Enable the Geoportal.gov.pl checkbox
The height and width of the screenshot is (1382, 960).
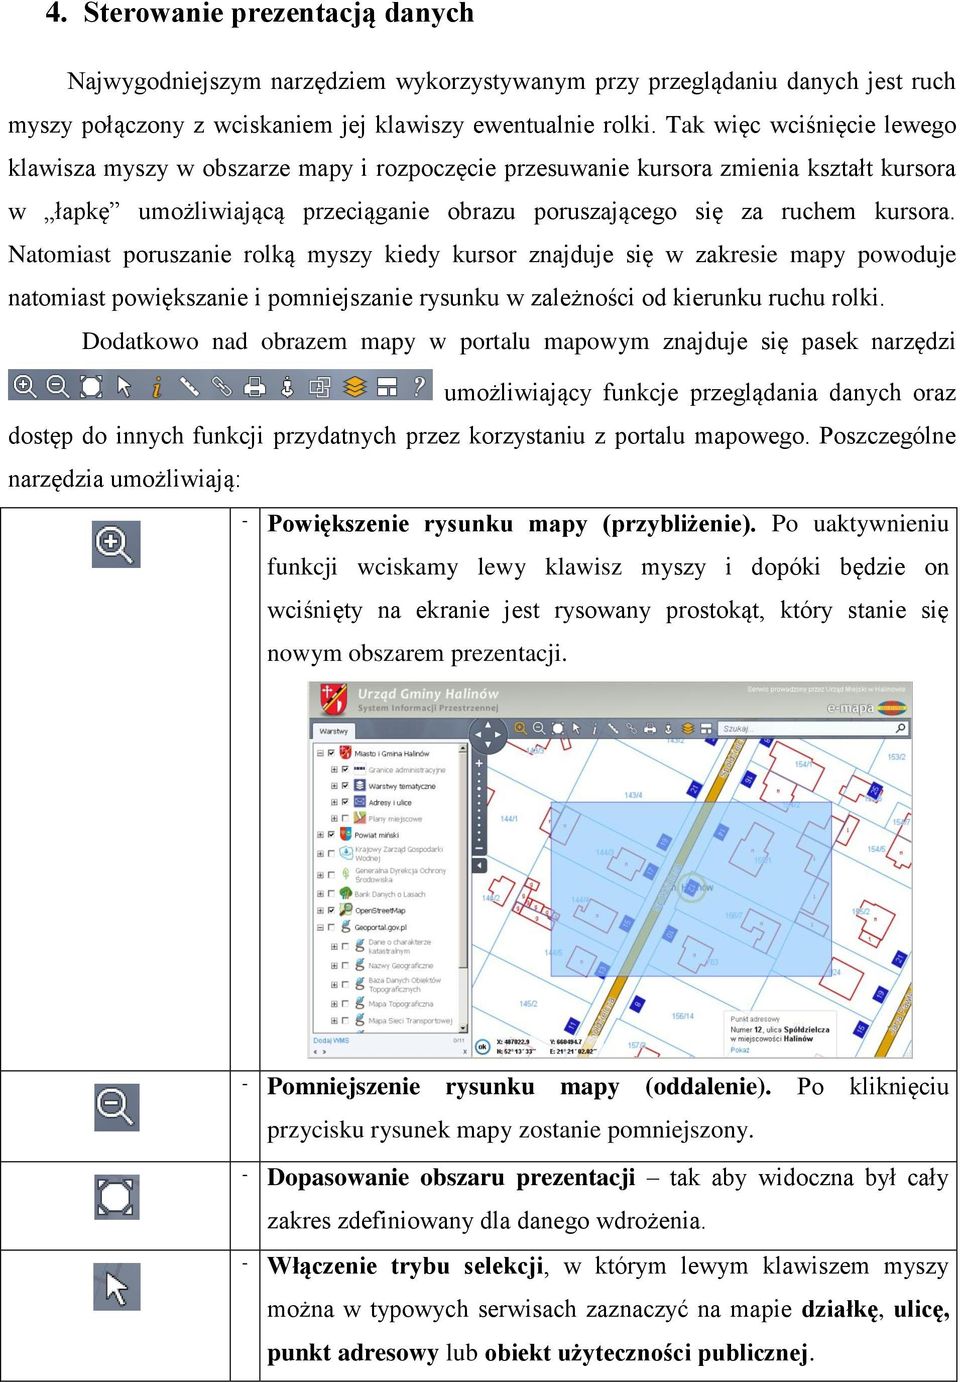click(x=331, y=927)
